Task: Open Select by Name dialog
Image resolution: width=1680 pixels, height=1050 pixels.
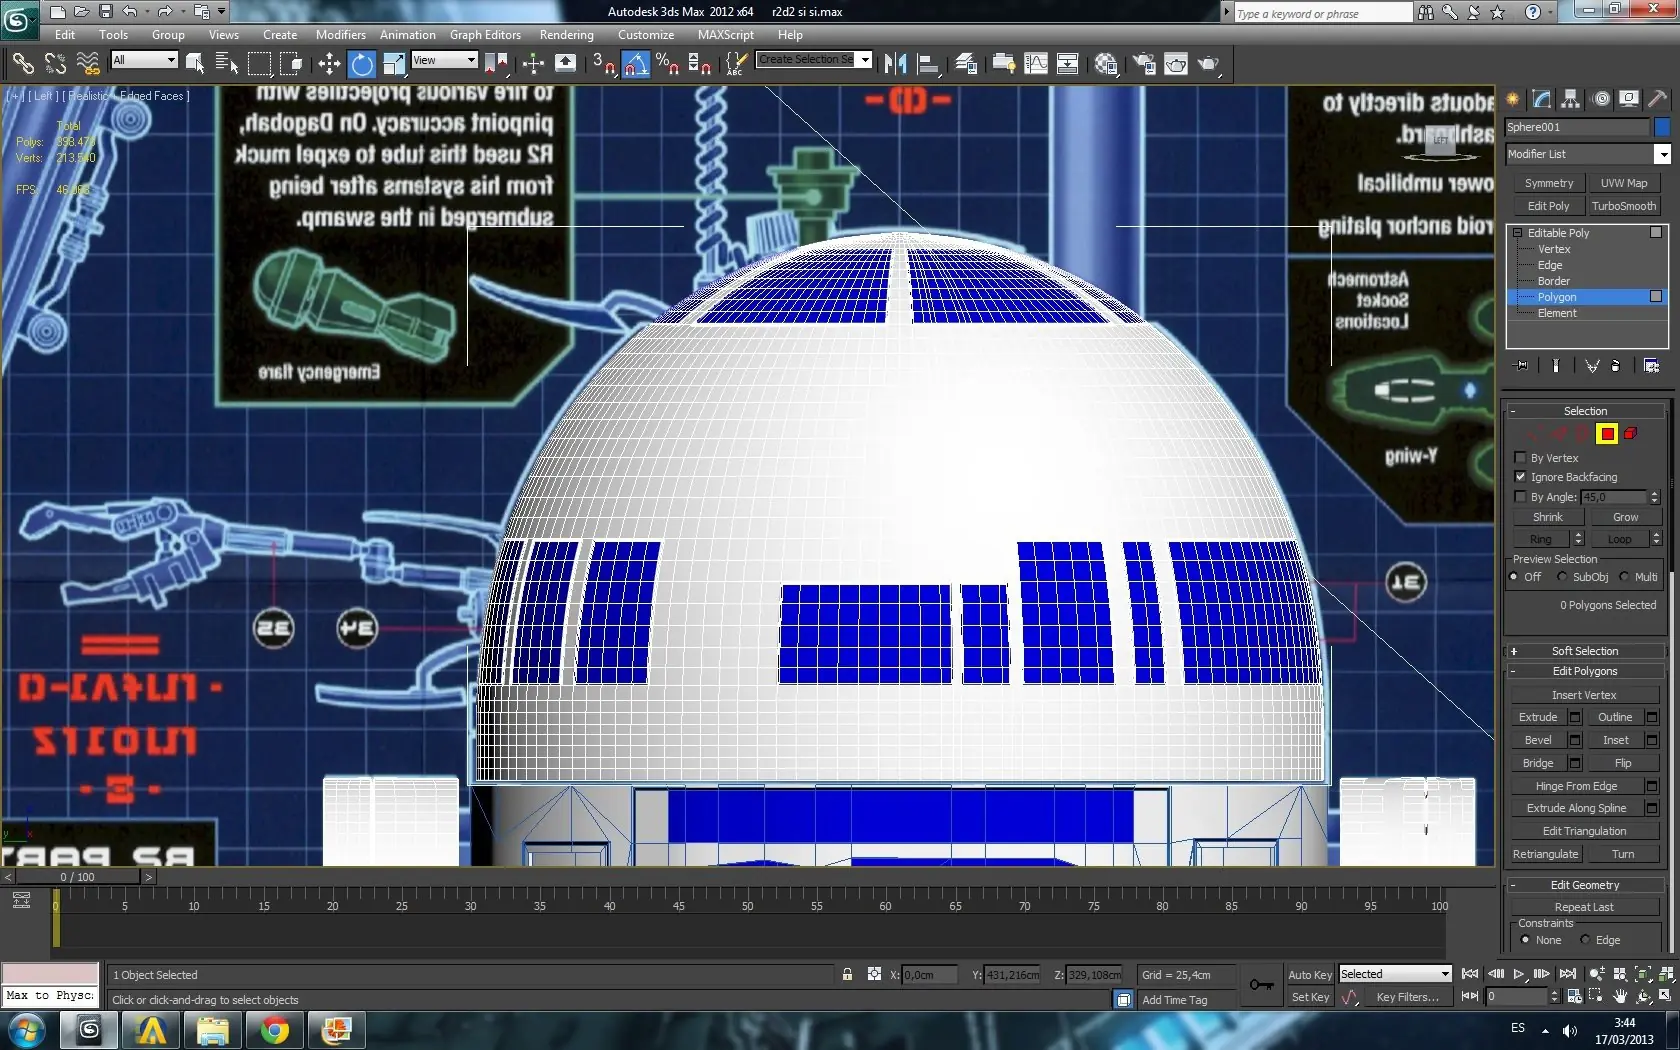Action: click(x=227, y=64)
